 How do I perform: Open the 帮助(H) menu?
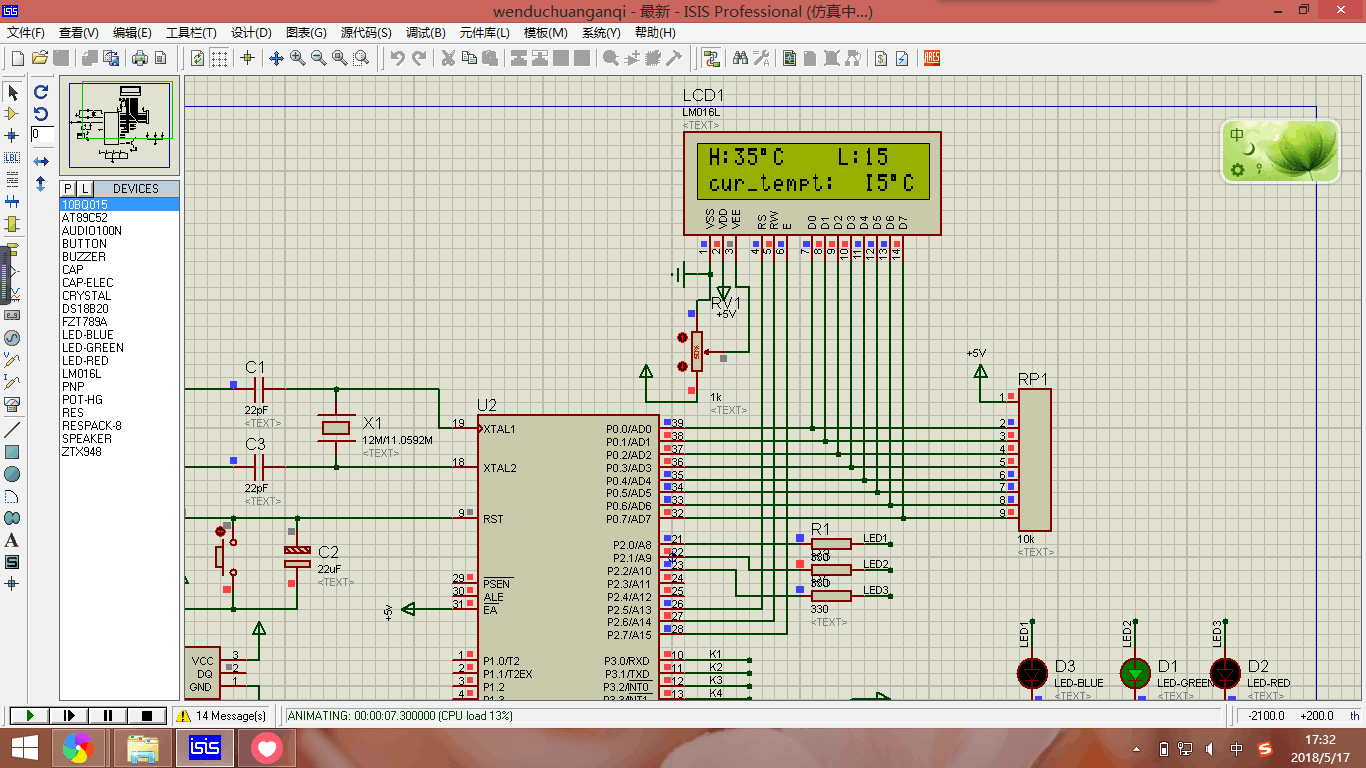655,33
